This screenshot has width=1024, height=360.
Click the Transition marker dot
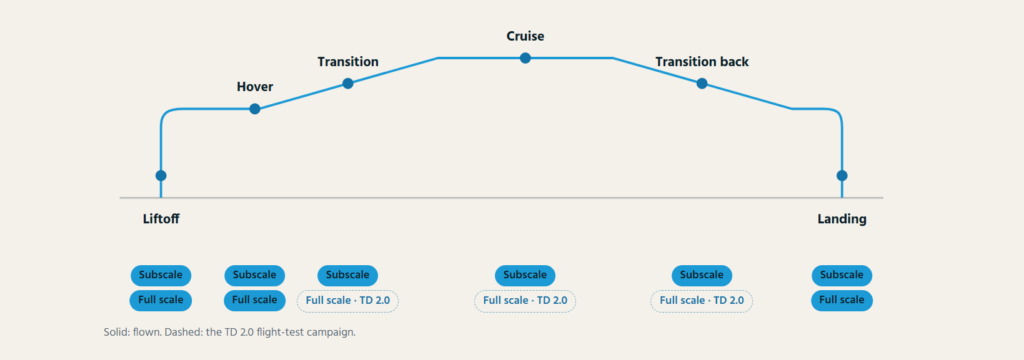tap(348, 83)
